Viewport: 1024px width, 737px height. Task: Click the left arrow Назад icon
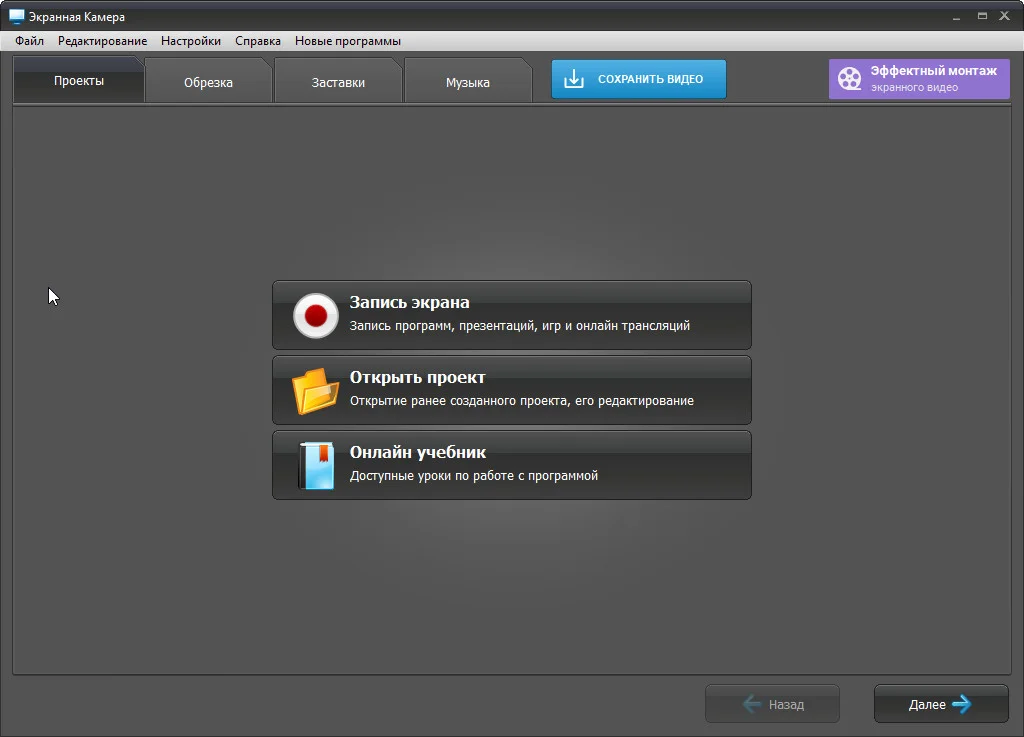click(752, 704)
